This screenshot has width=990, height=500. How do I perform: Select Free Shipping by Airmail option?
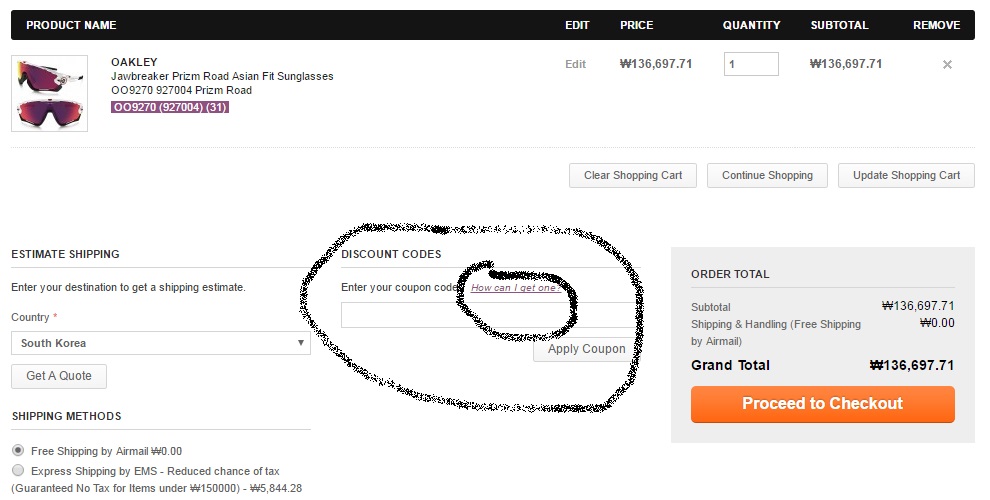[x=18, y=451]
